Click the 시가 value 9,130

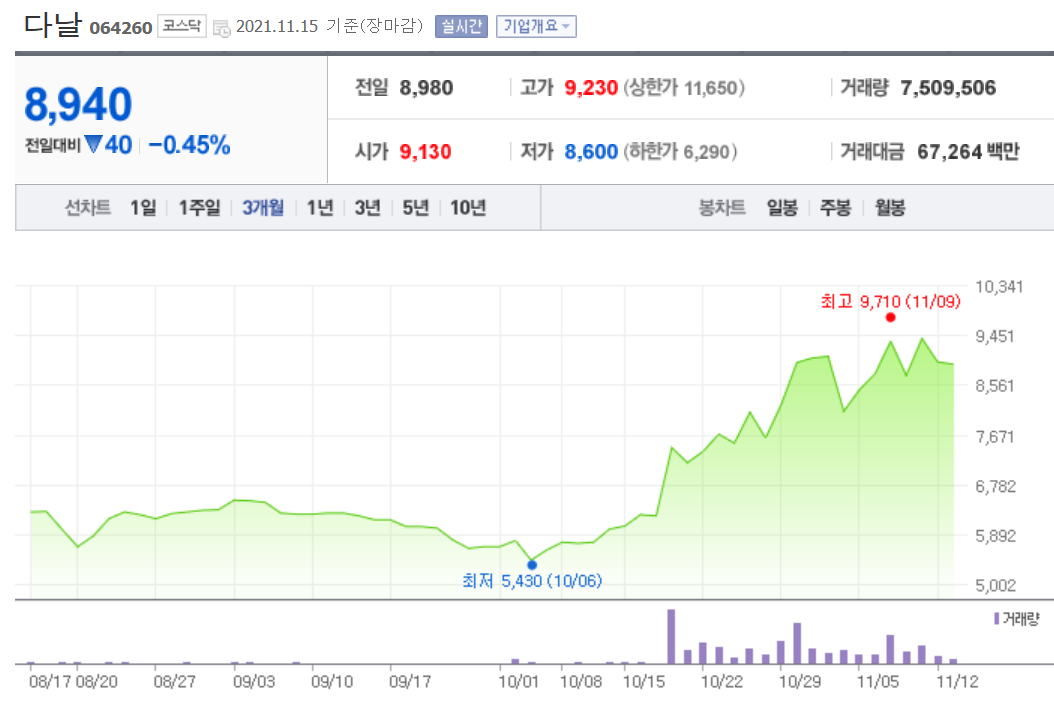[x=425, y=152]
